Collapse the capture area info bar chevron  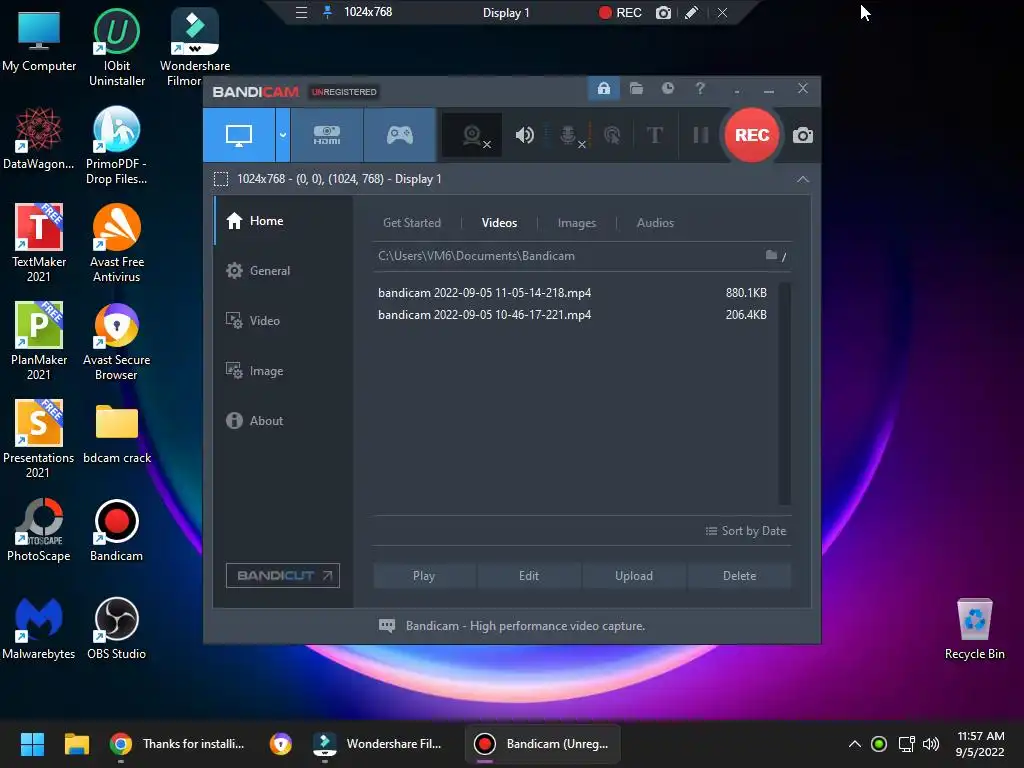coord(803,179)
